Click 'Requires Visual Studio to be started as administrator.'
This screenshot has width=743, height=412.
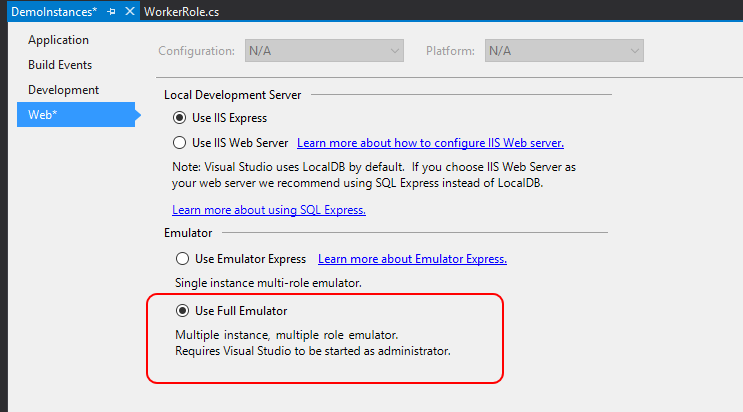313,351
